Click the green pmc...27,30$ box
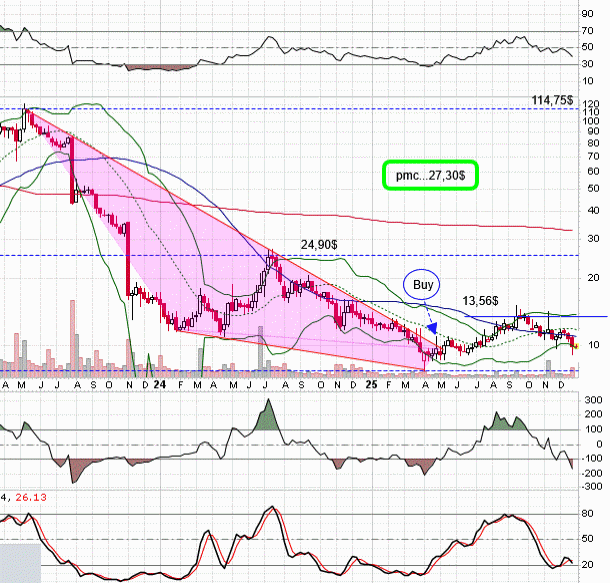Image resolution: width=610 pixels, height=583 pixels. pyautogui.click(x=433, y=175)
